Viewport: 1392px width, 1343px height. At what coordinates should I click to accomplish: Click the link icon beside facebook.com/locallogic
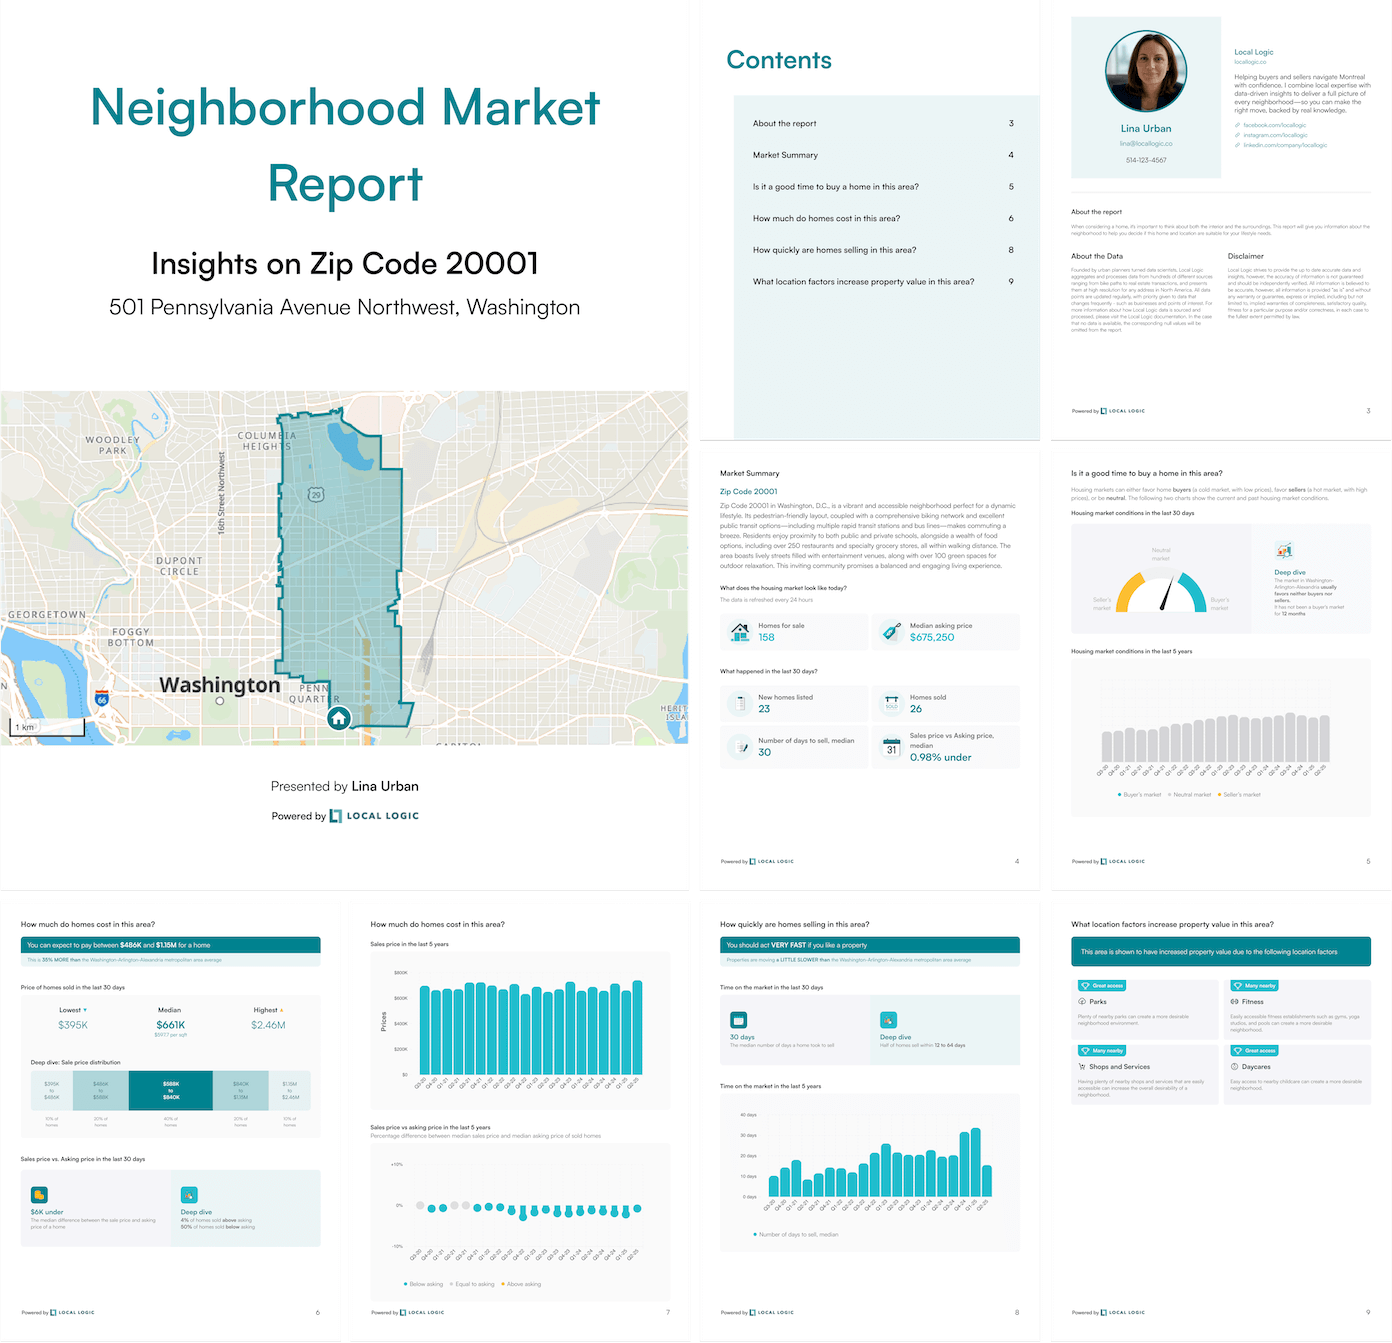click(1237, 125)
